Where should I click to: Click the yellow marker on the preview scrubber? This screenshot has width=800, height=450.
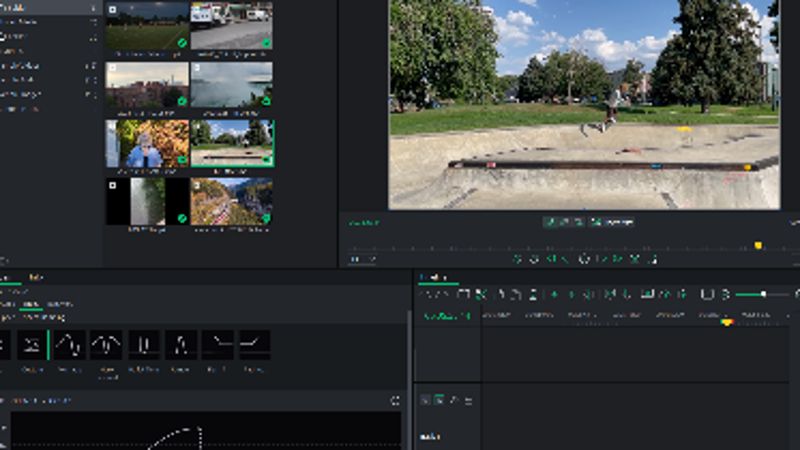tap(758, 246)
